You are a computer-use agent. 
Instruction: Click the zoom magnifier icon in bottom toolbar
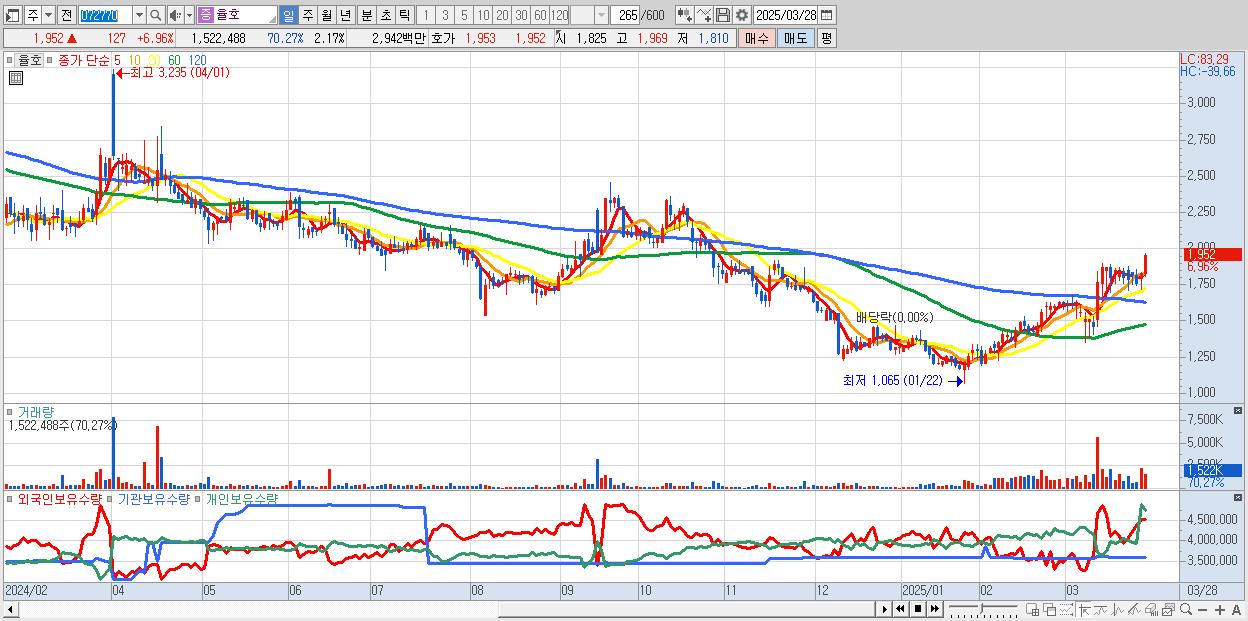1186,609
